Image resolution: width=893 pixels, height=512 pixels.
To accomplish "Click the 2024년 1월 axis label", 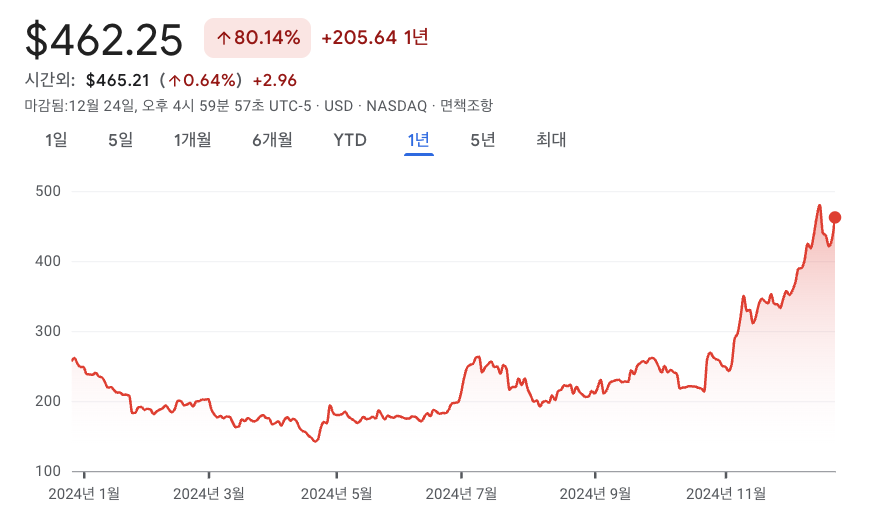I will coord(84,493).
